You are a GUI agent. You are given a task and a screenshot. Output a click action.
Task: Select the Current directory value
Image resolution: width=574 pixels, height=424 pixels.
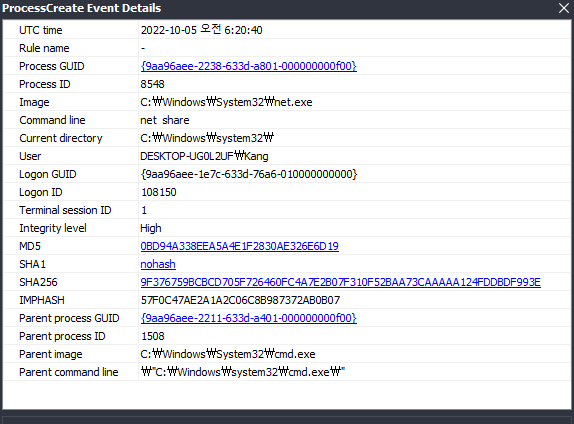207,138
